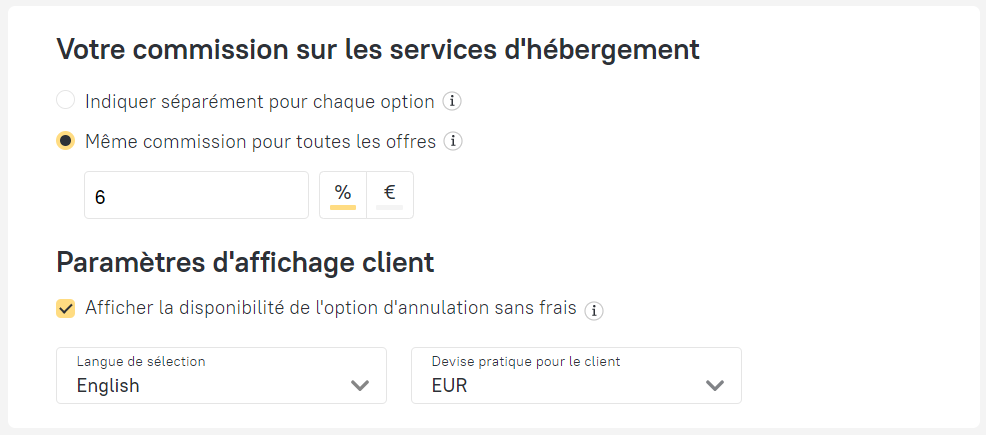Image resolution: width=986 pixels, height=435 pixels.
Task: Switch commission unit to percent (%)
Action: [x=343, y=194]
